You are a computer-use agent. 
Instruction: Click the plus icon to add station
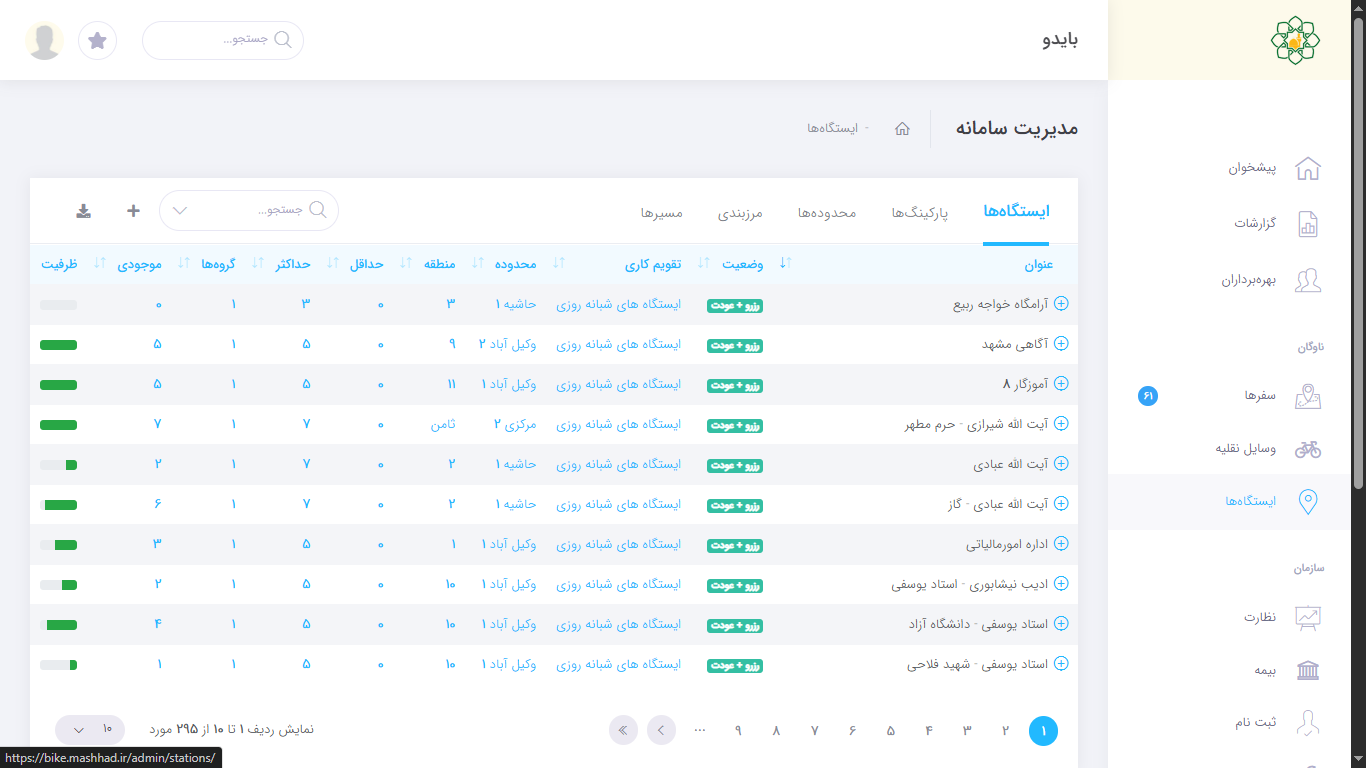click(133, 211)
